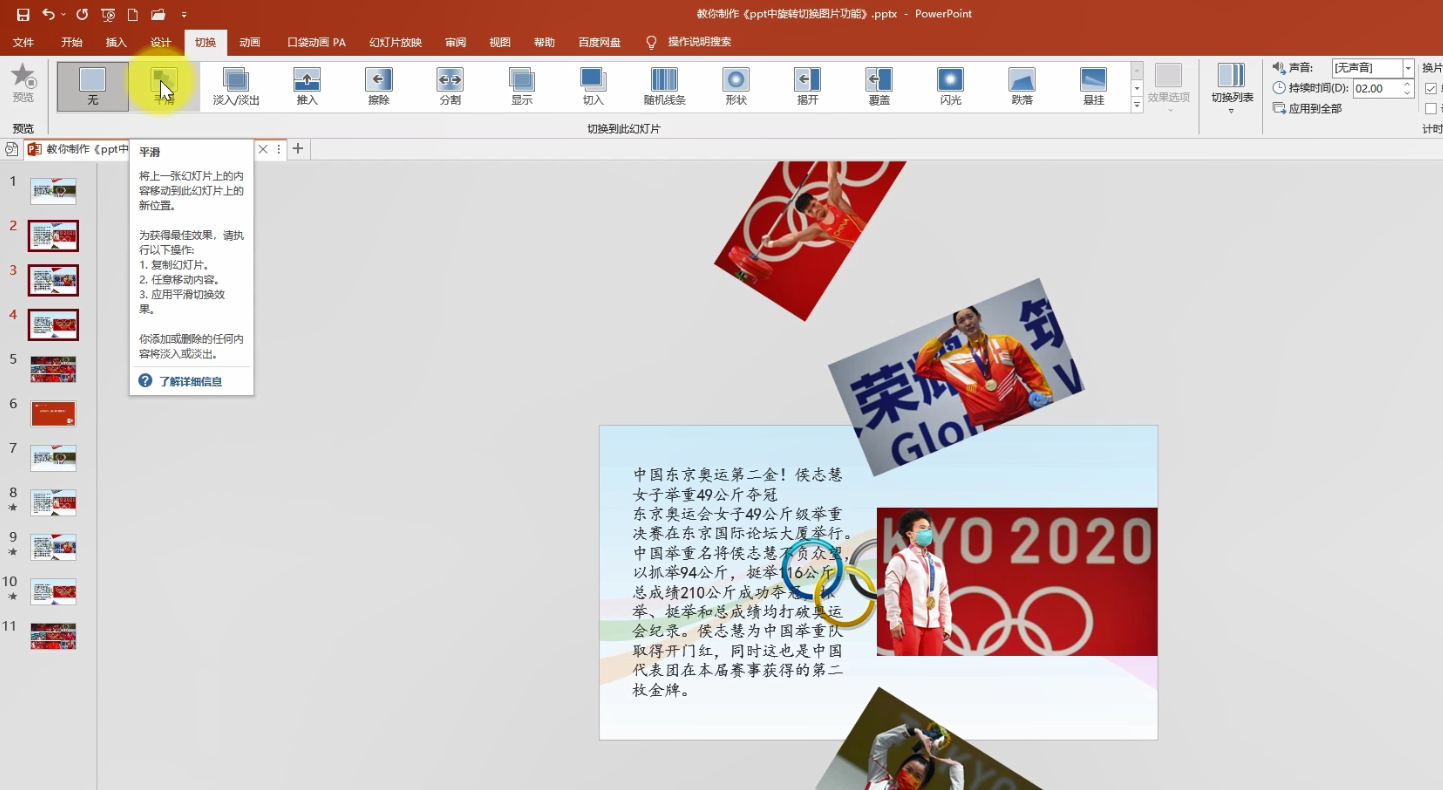Select slide 1 thumbnail
The width and height of the screenshot is (1443, 790).
click(53, 191)
